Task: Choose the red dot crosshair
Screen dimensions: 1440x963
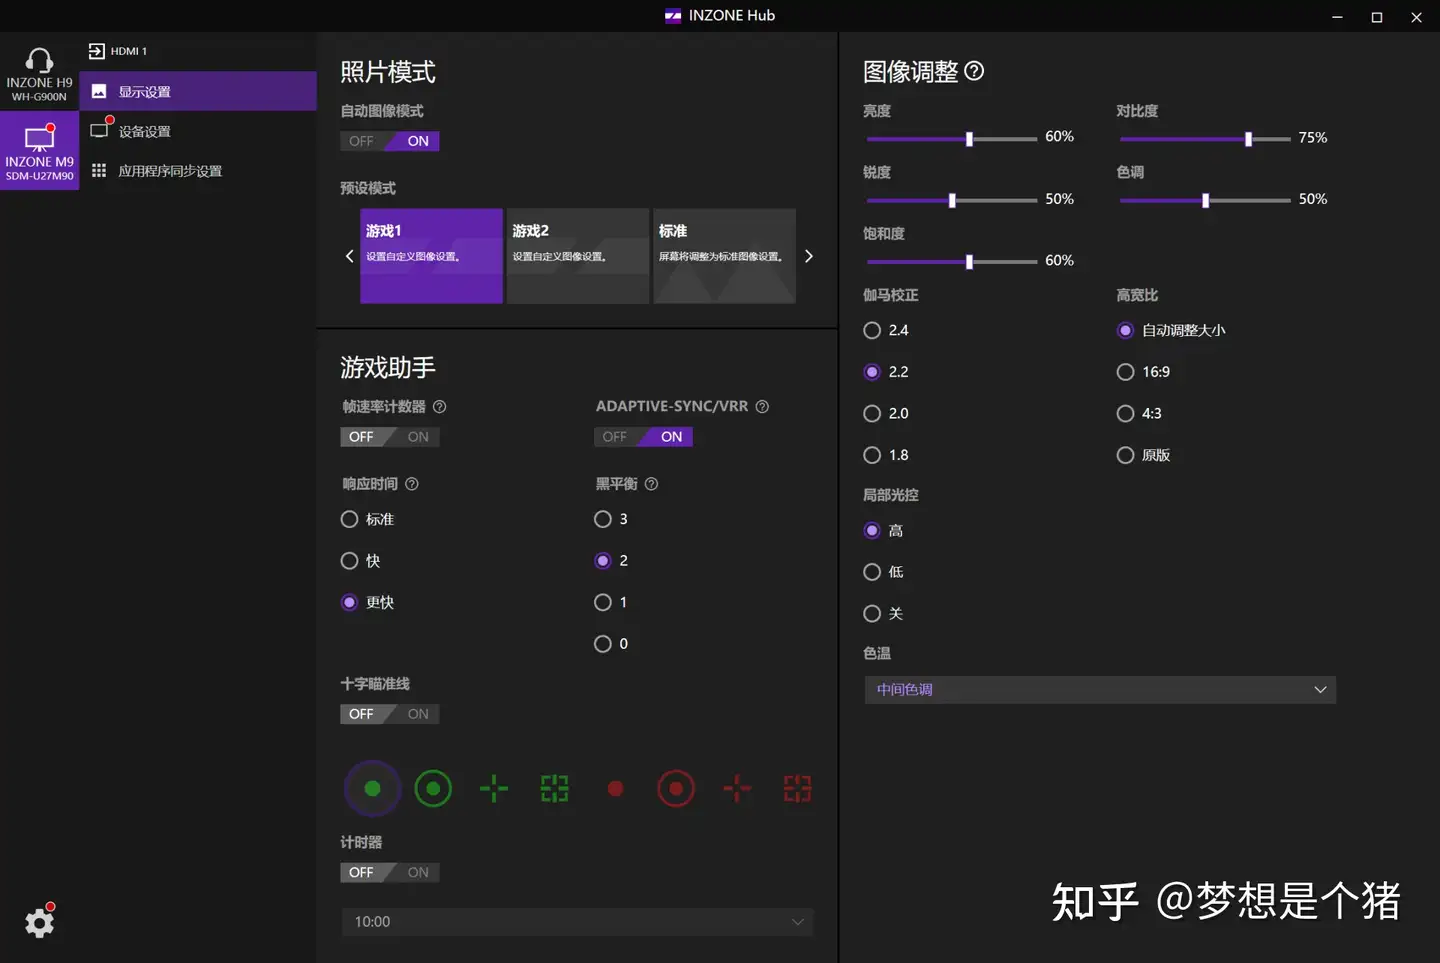Action: click(x=616, y=789)
